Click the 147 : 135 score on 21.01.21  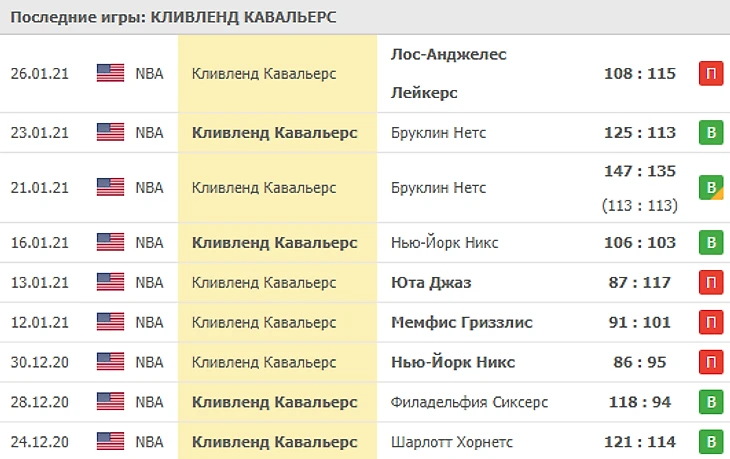(x=640, y=171)
